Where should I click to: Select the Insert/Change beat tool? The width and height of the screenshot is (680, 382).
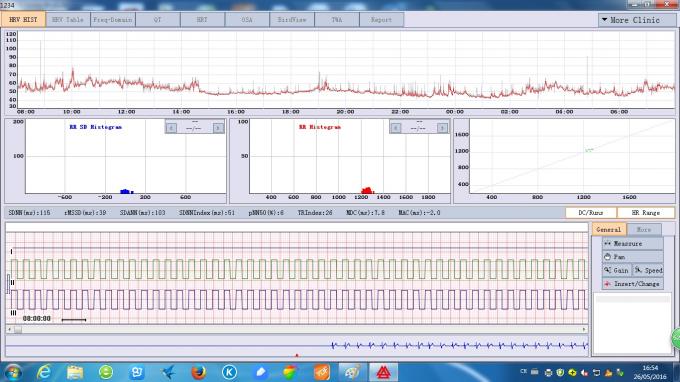[632, 284]
